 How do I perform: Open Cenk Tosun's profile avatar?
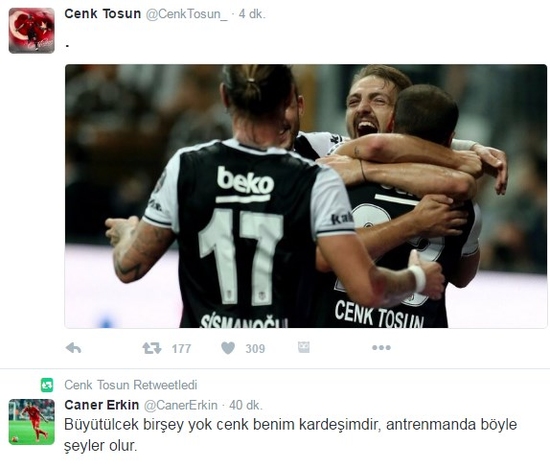32,31
